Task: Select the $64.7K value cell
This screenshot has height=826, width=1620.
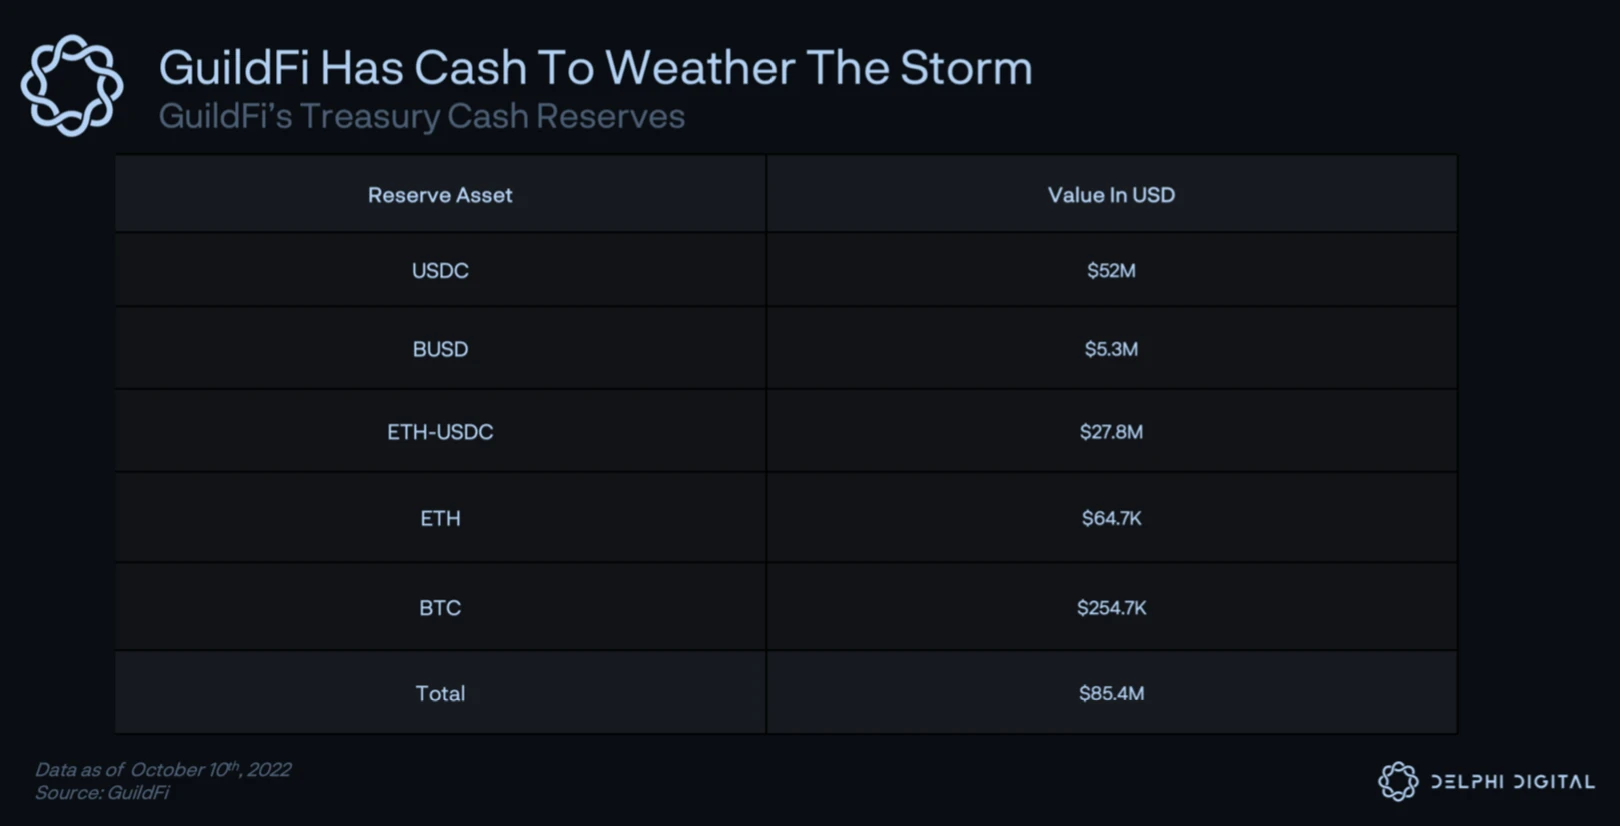Action: tap(1111, 518)
